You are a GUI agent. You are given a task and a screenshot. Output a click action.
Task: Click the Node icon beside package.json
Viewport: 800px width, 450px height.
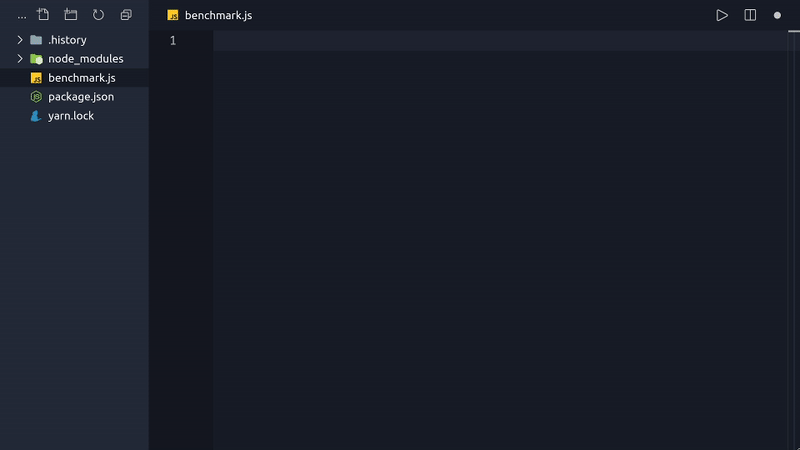[x=36, y=96]
